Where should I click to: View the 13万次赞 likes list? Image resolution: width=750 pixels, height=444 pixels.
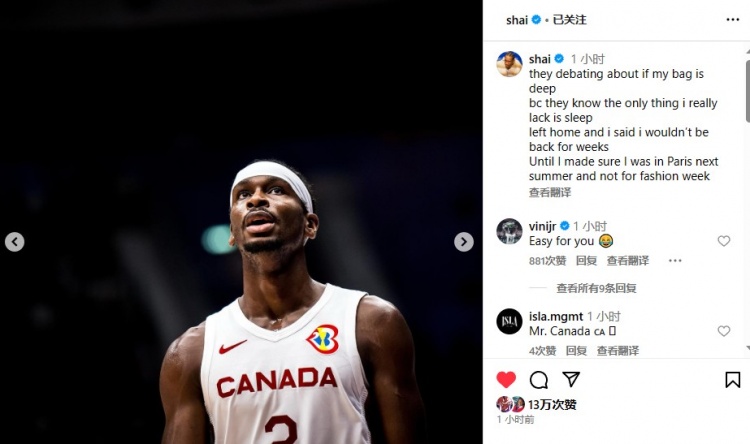click(552, 404)
